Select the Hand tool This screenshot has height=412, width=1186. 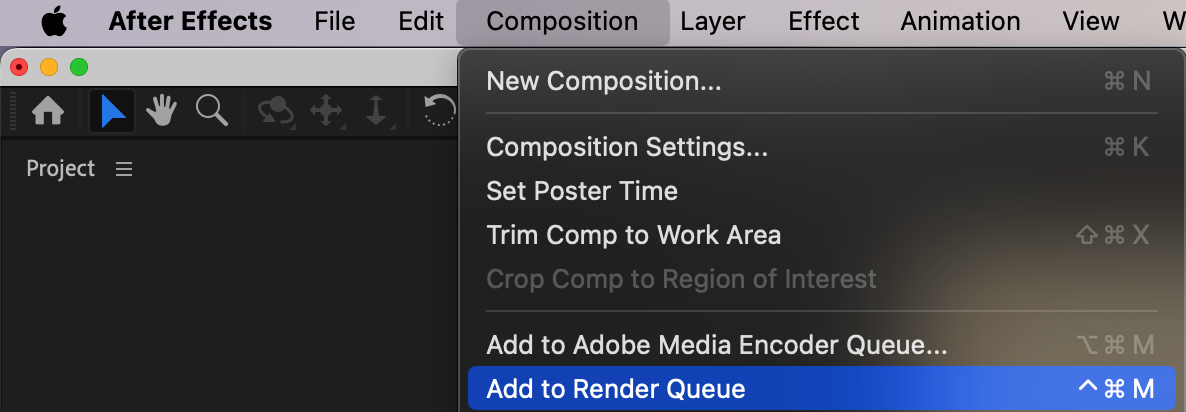(162, 111)
